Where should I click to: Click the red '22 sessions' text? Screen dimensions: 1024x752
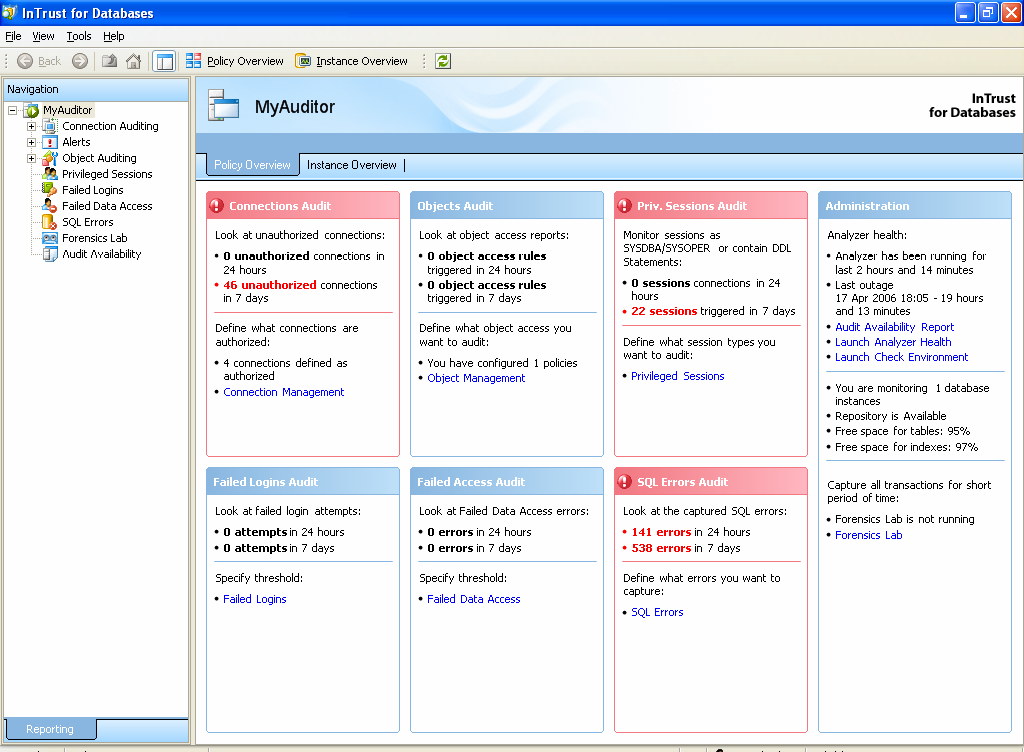[x=664, y=311]
